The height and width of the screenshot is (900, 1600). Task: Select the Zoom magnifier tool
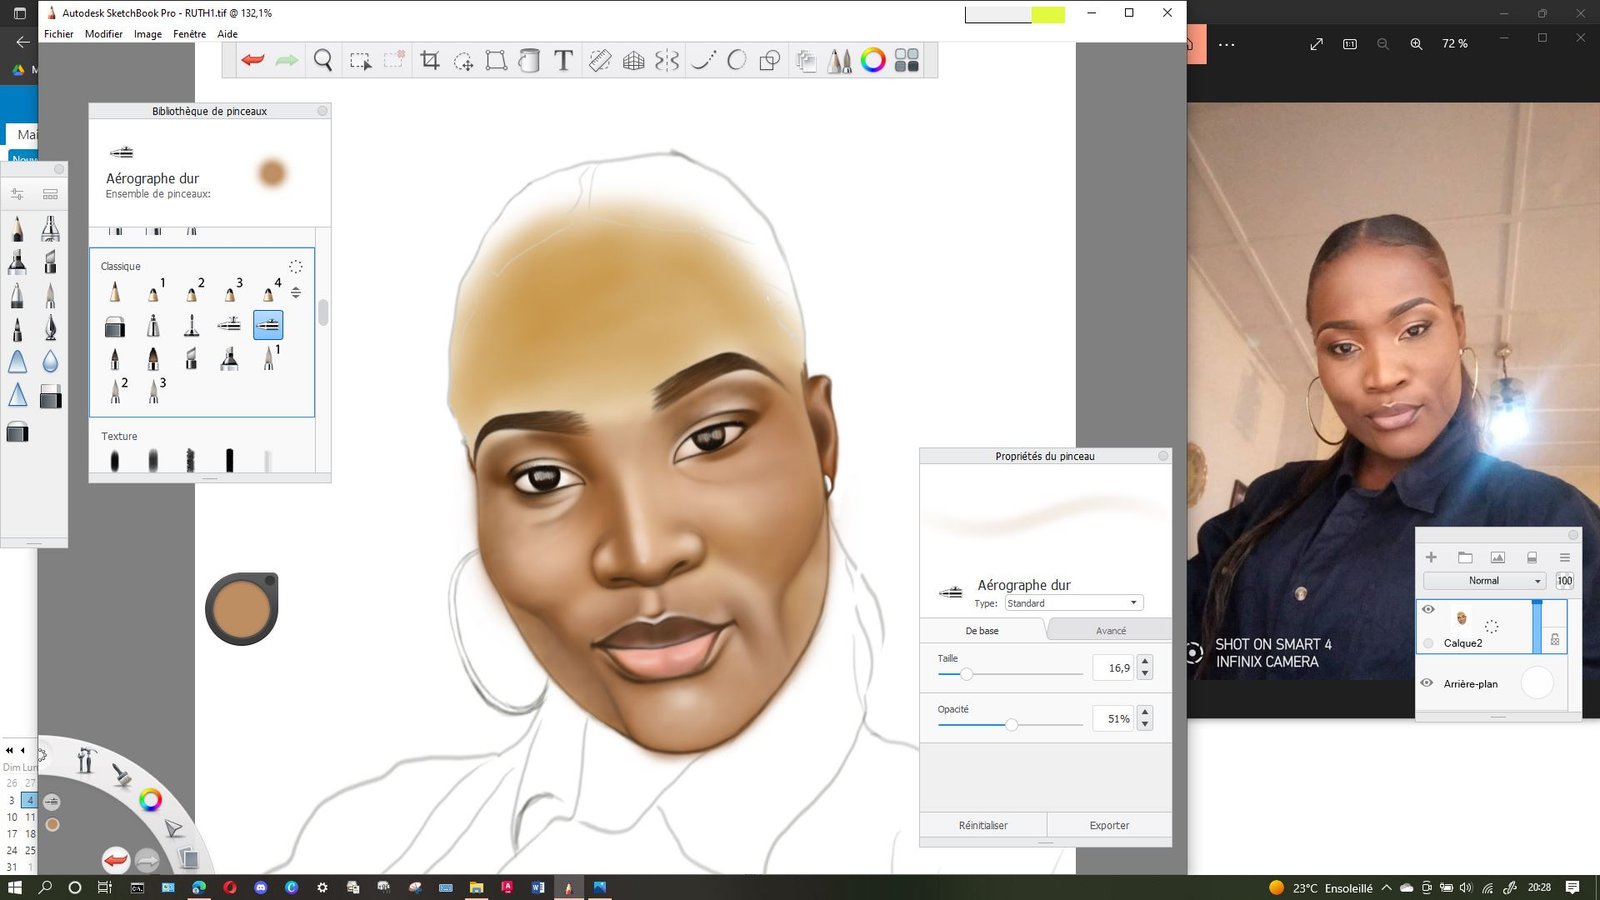(322, 61)
